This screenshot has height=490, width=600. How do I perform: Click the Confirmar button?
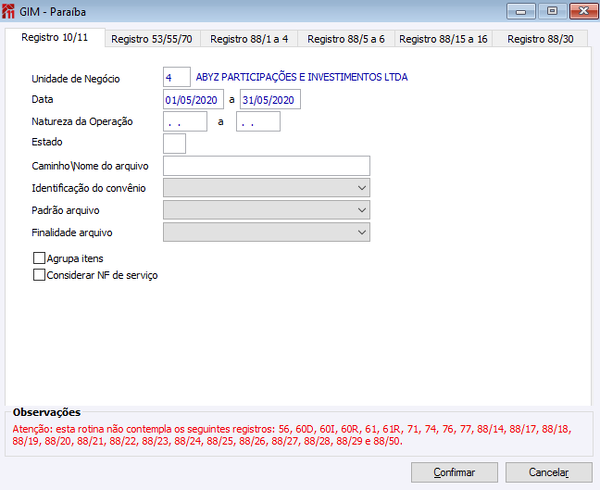point(454,472)
